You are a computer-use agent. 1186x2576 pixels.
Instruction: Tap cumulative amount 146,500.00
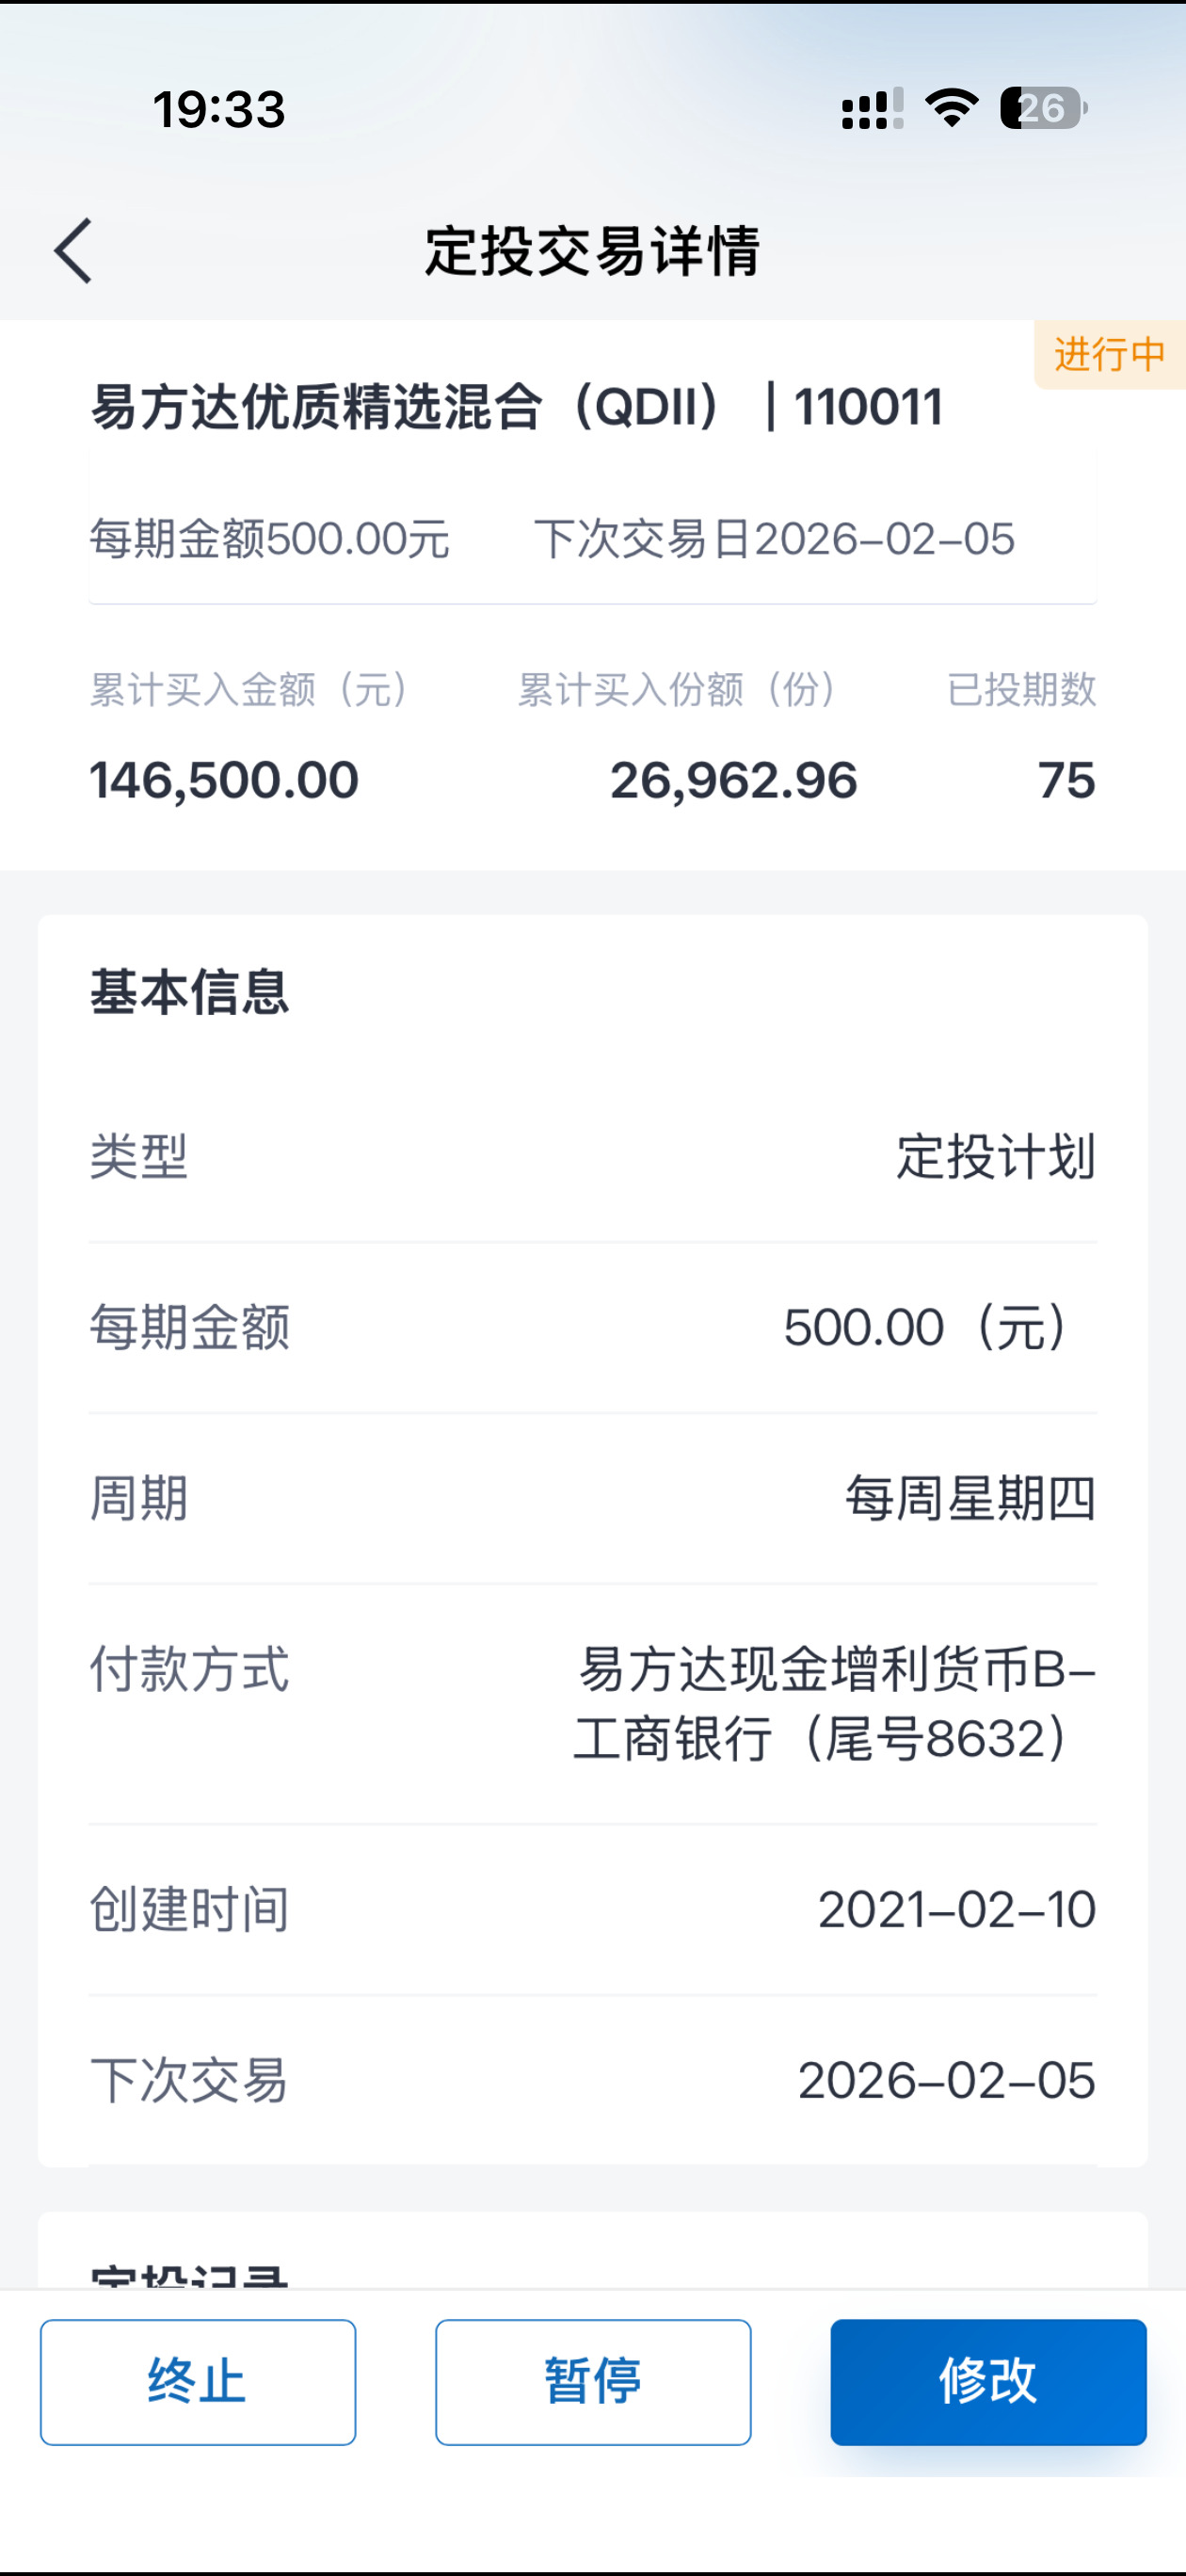(x=224, y=780)
